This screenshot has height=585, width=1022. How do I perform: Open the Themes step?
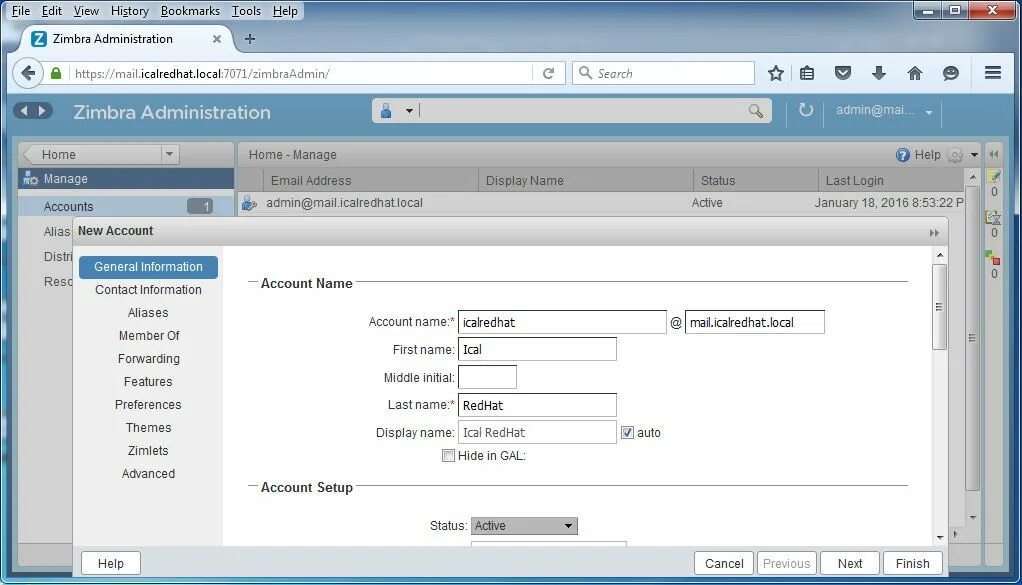pyautogui.click(x=149, y=427)
